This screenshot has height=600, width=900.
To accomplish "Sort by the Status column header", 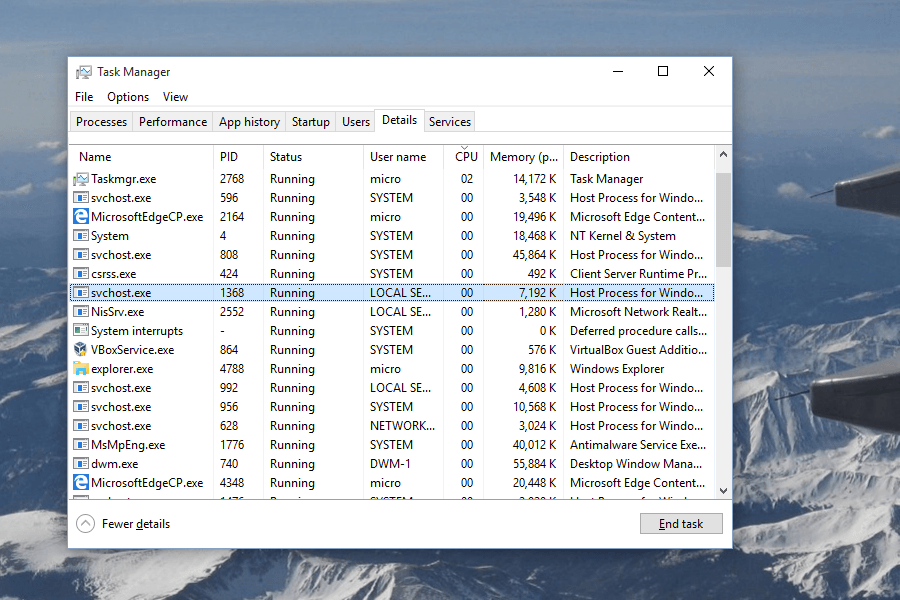I will pos(313,157).
